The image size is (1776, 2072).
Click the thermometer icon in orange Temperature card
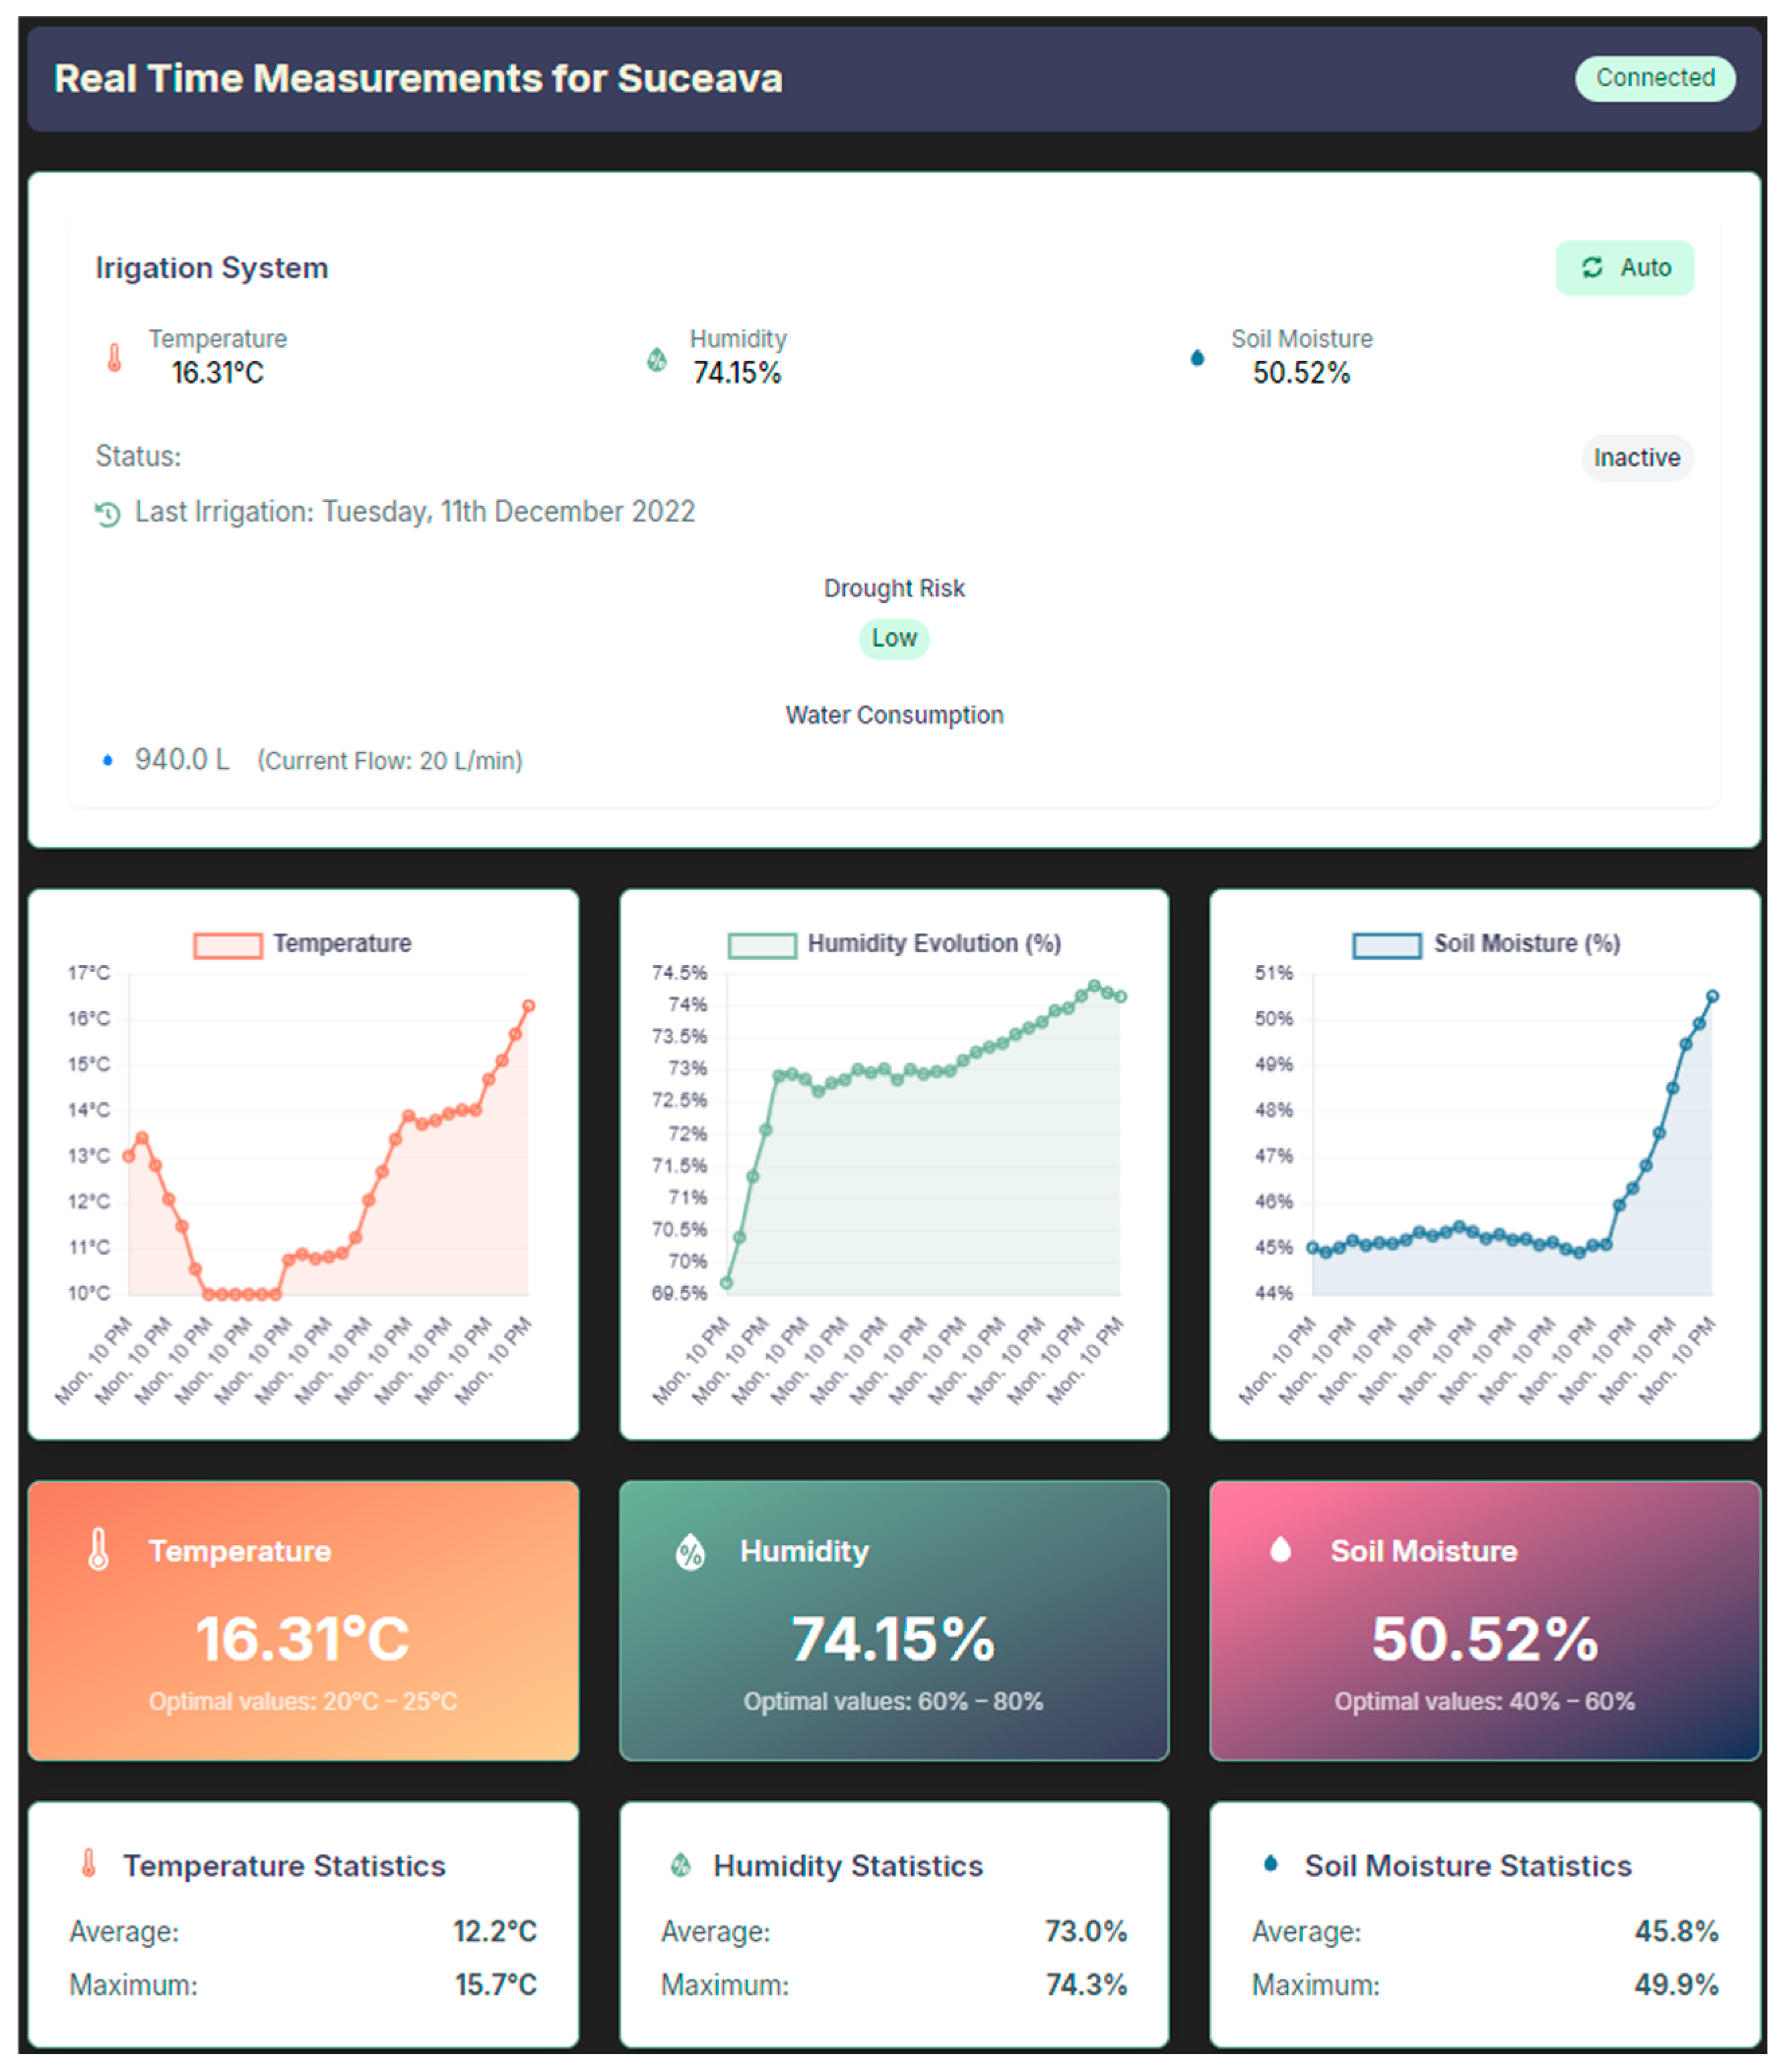pos(98,1550)
